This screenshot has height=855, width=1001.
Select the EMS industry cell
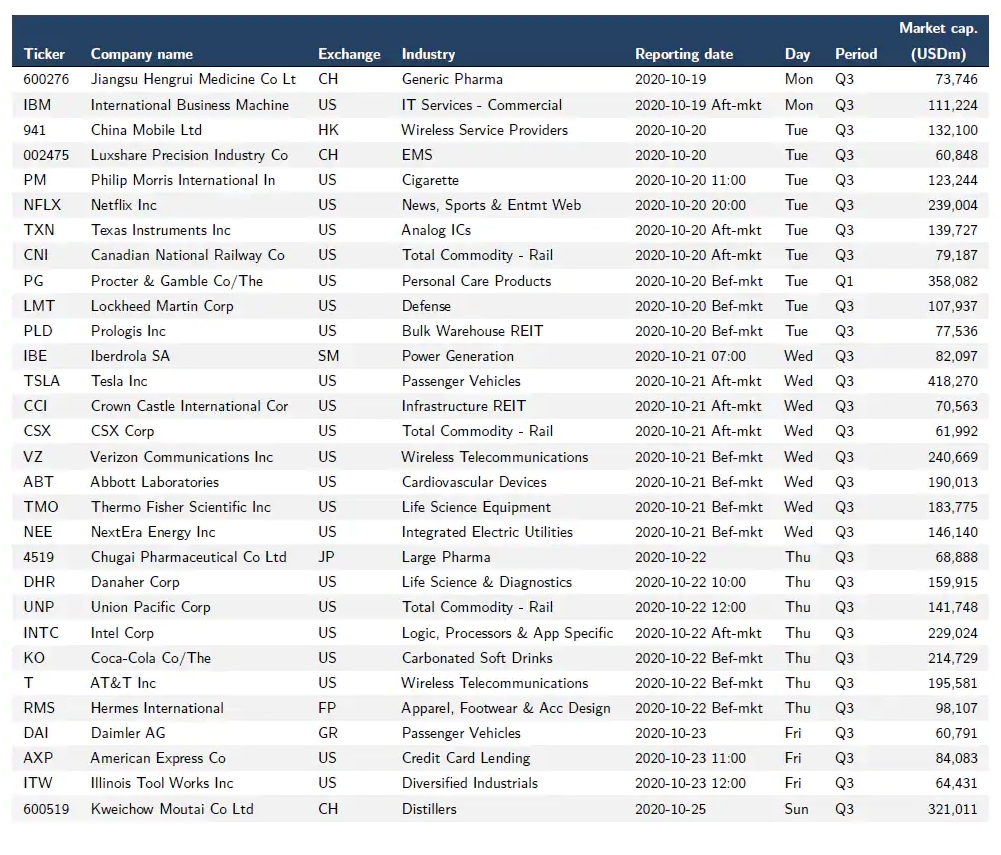point(417,155)
